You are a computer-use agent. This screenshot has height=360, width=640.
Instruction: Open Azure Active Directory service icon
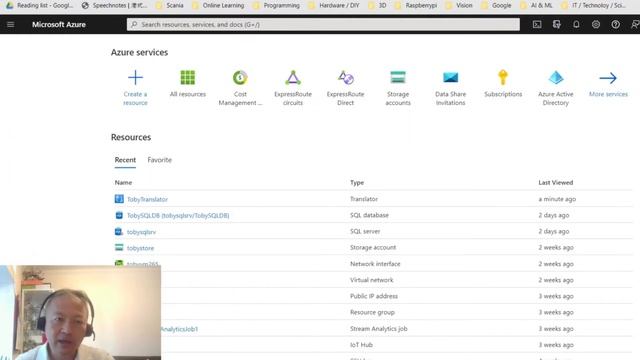pos(556,78)
